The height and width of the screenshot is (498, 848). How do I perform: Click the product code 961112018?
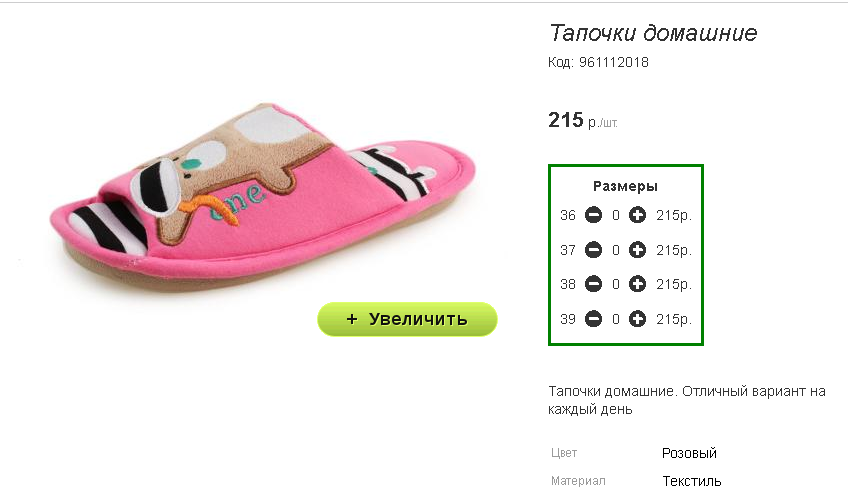pyautogui.click(x=614, y=62)
